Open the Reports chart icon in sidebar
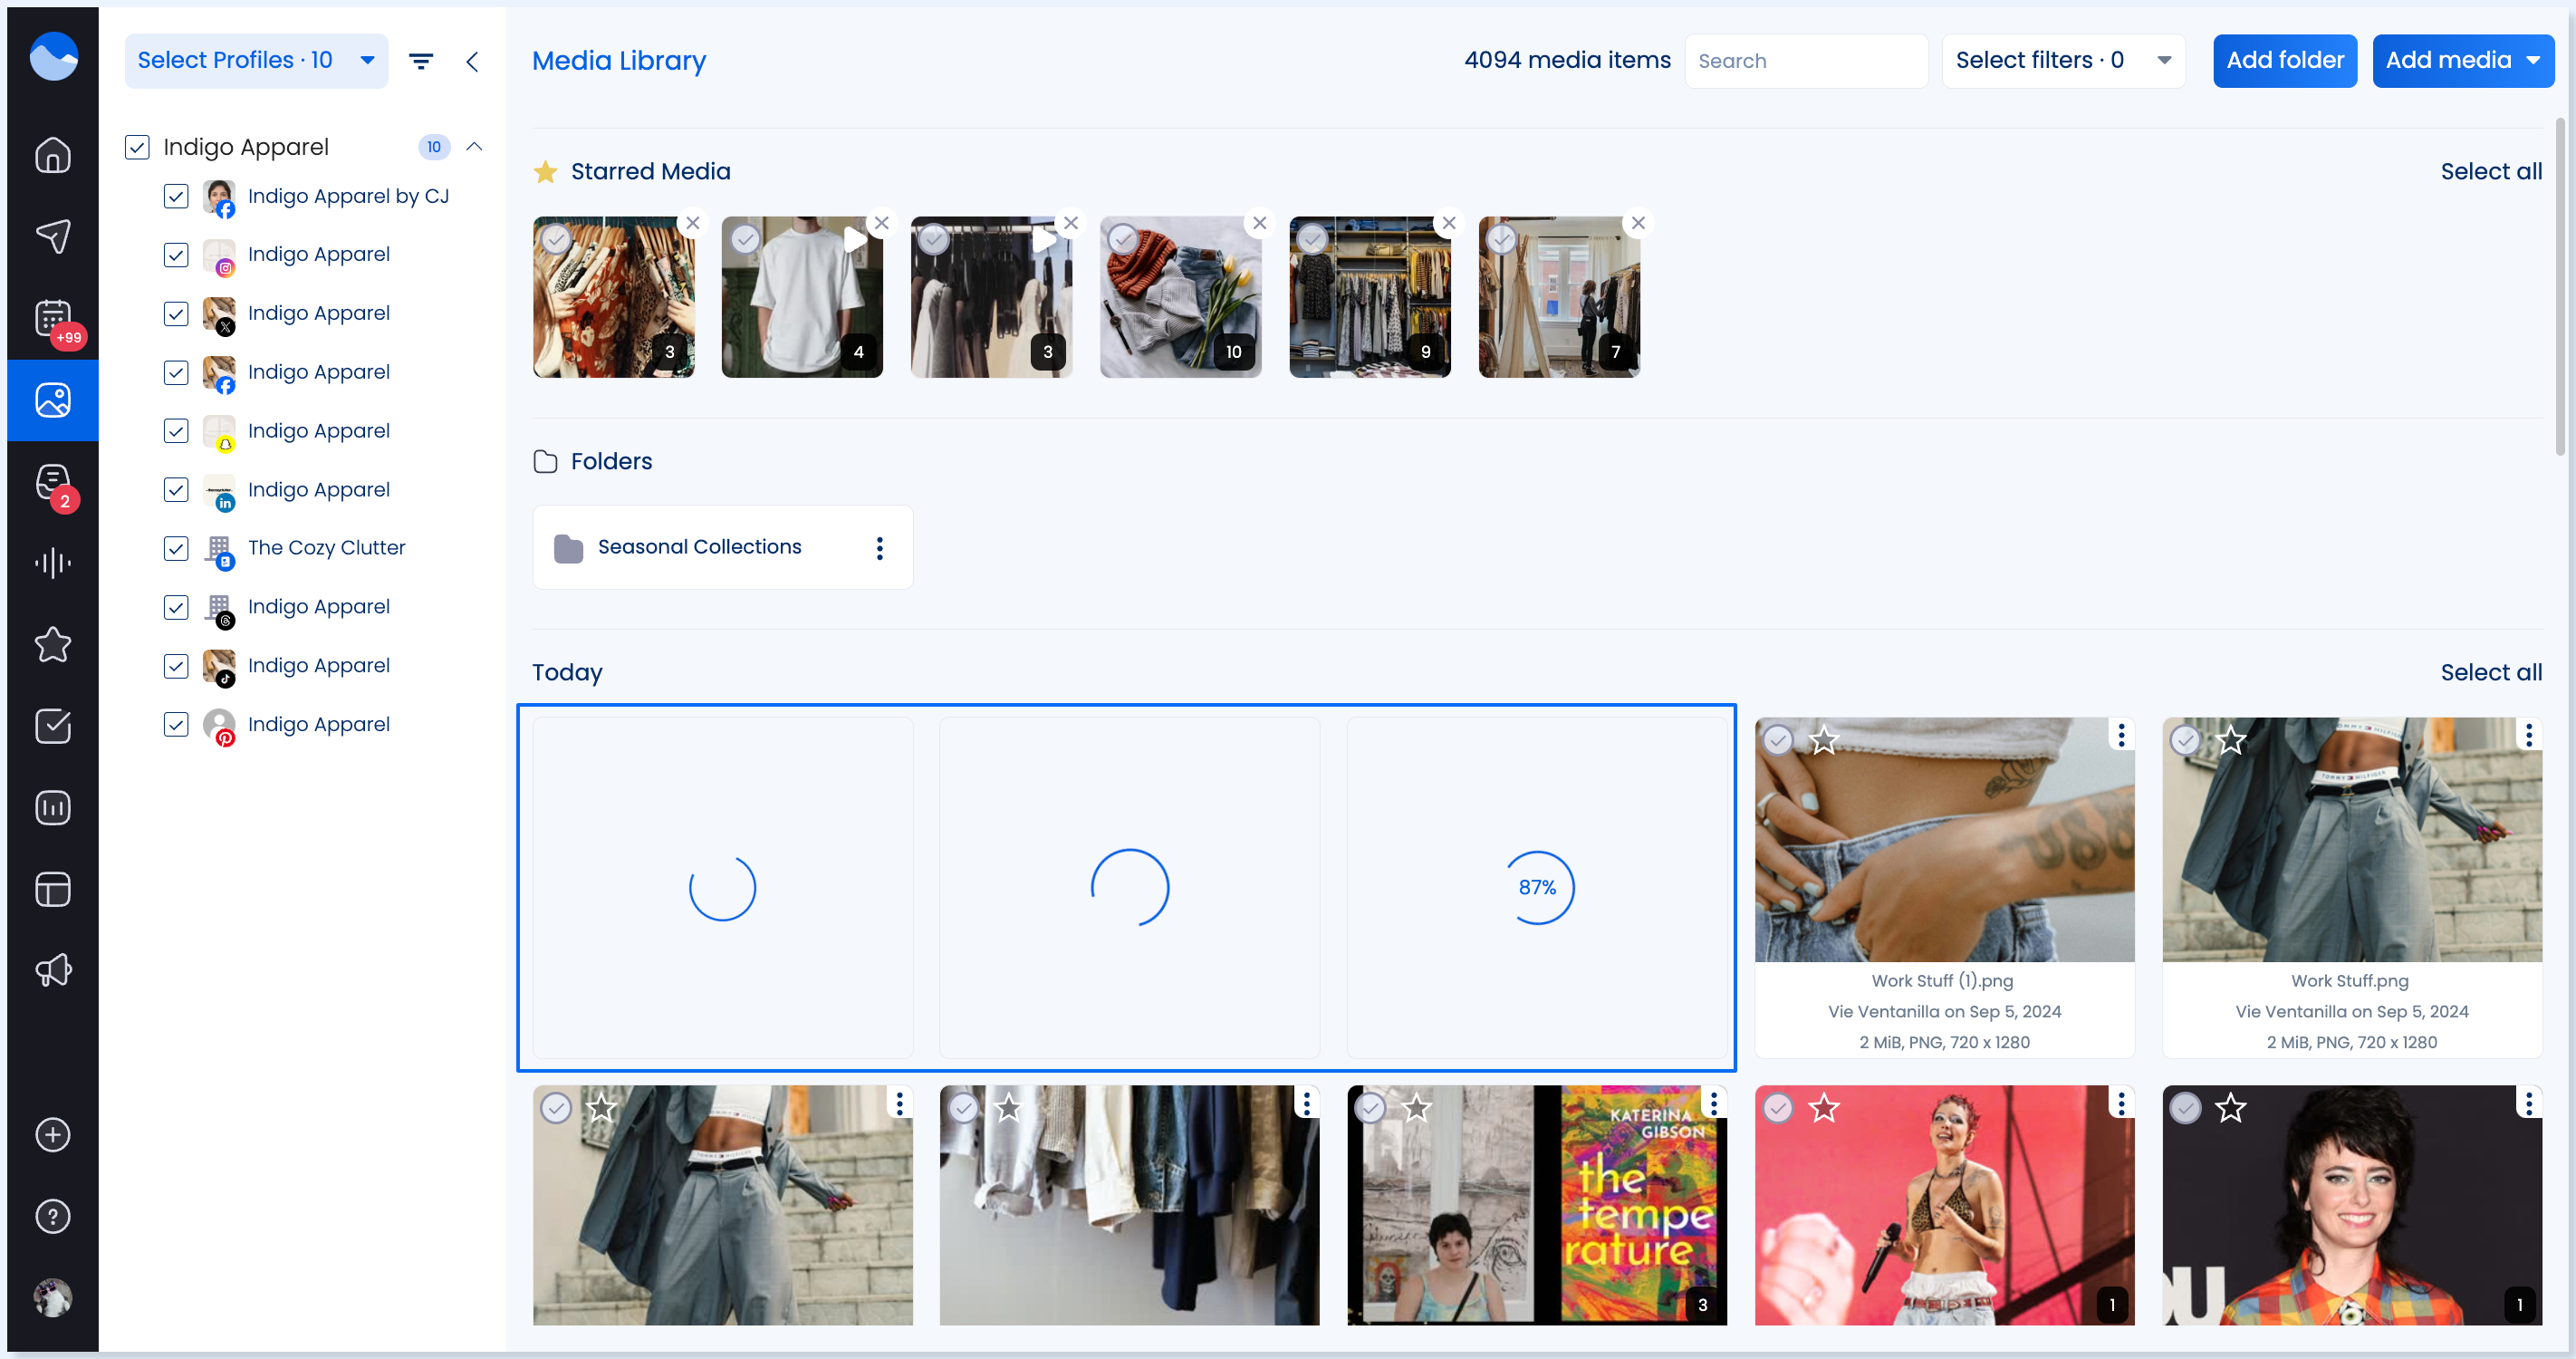Viewport: 2576px width, 1359px height. tap(53, 808)
